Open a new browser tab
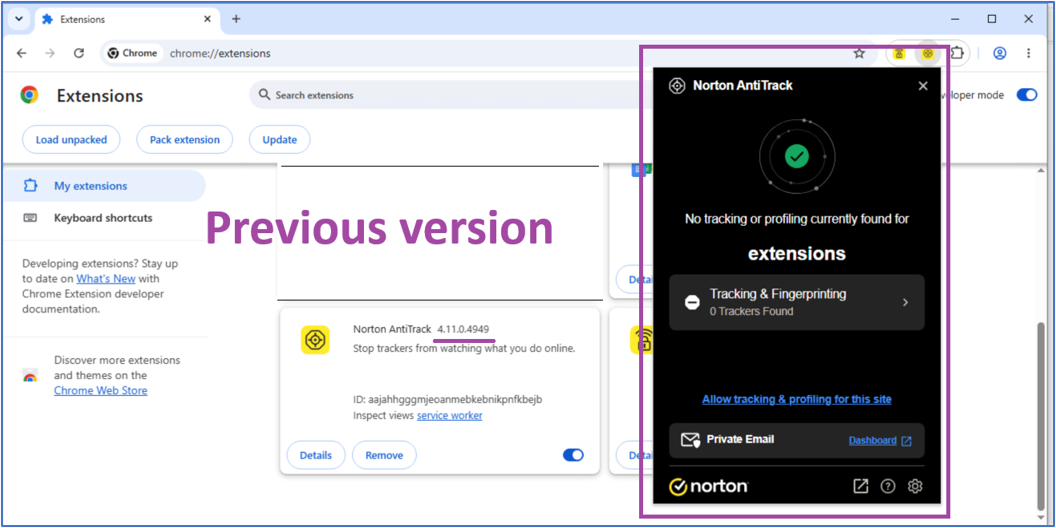The image size is (1056, 528). [236, 19]
